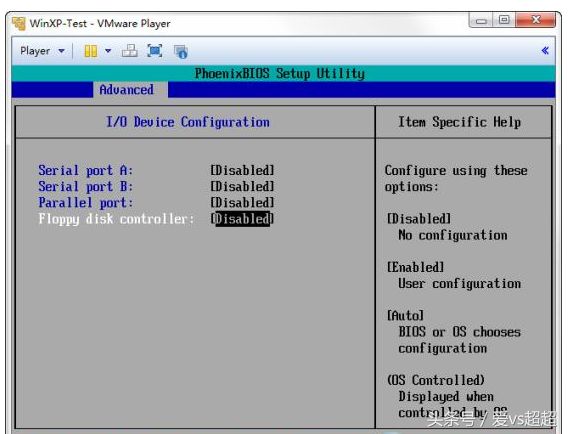Viewport: 568px width, 434px height.
Task: Click the yellow suspend/pause VM icon
Action: 91,51
